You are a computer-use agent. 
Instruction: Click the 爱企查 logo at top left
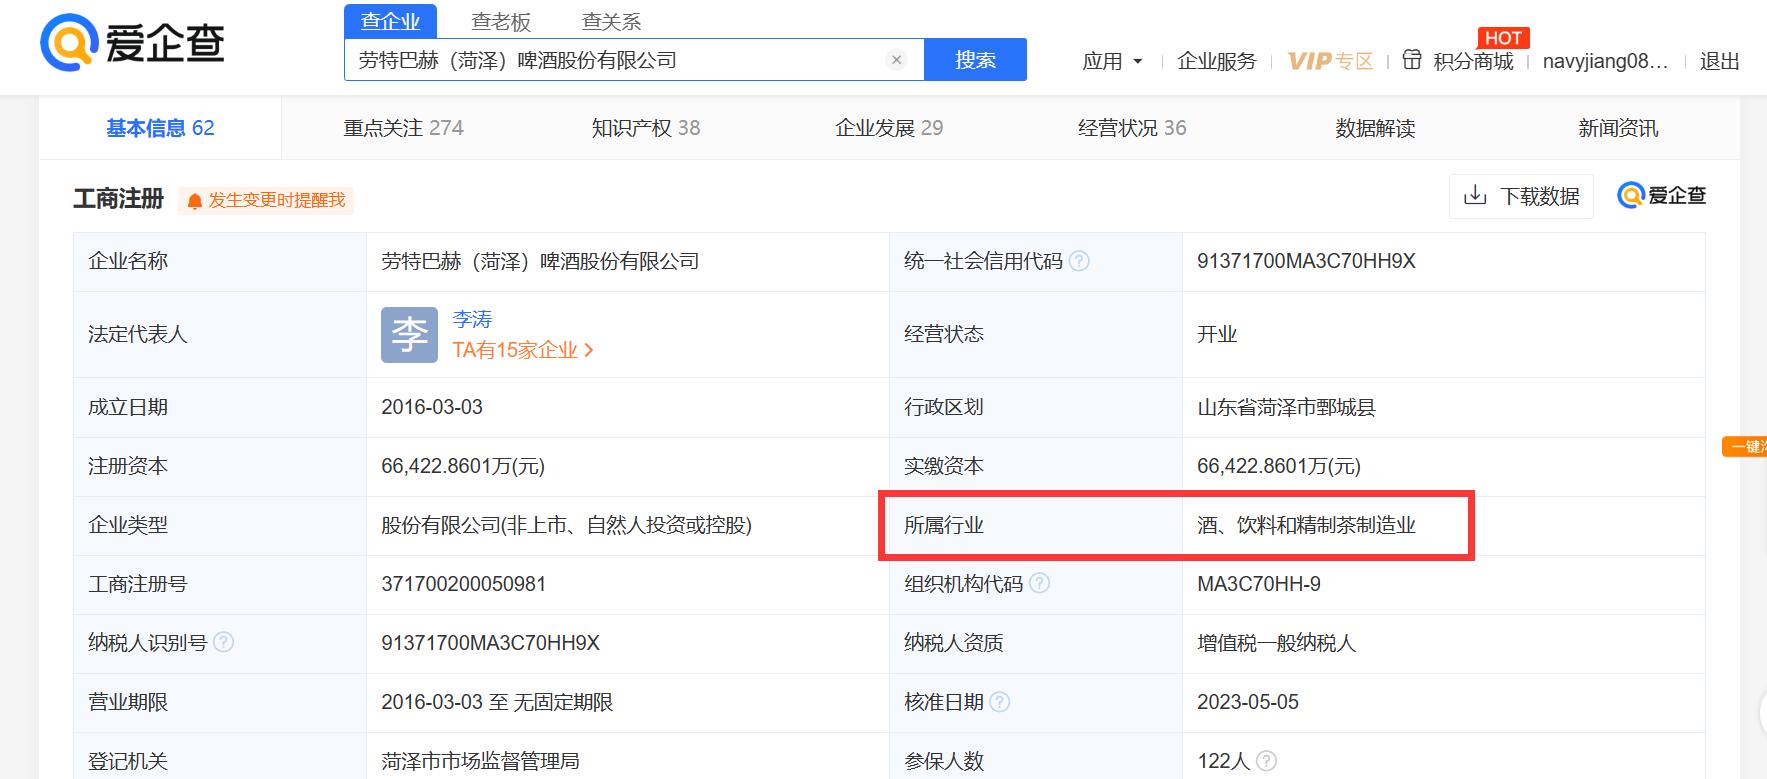(x=133, y=43)
